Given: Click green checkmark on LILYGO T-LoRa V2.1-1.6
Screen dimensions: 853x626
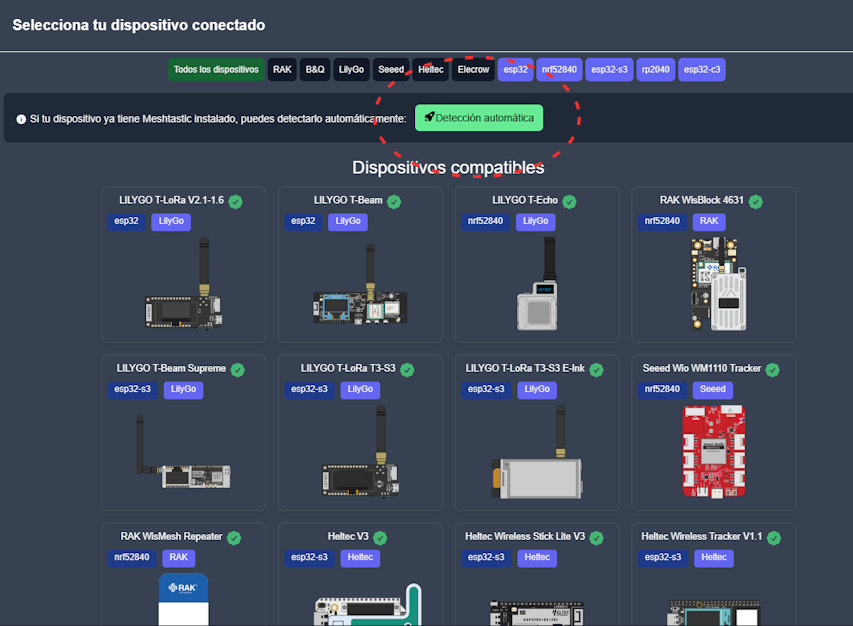Looking at the screenshot, I should [236, 202].
